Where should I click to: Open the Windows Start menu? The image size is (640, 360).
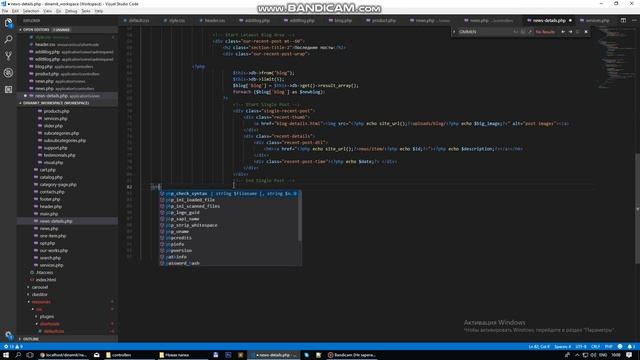(6, 355)
